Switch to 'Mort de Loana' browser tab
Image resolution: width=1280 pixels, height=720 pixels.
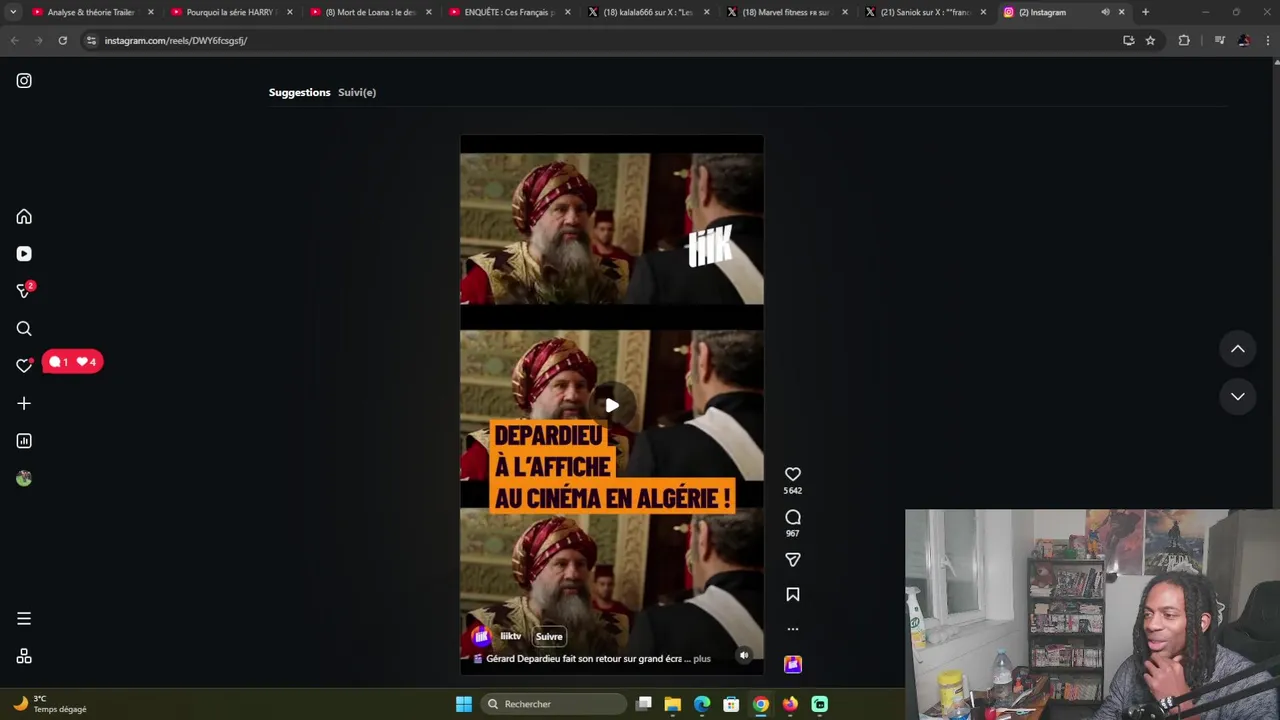(x=370, y=12)
